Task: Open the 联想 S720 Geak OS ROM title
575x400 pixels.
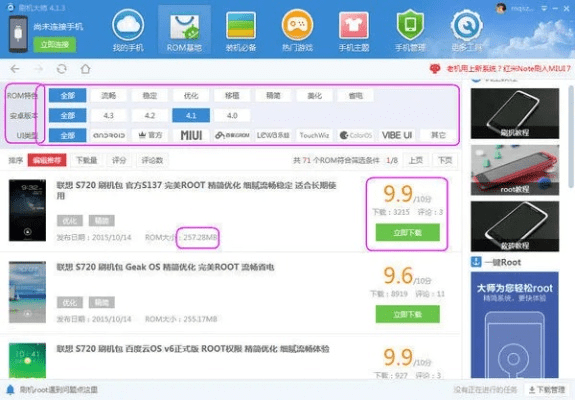Action: [165, 267]
